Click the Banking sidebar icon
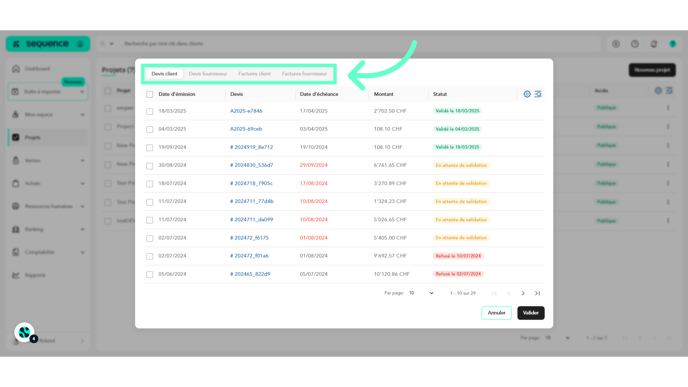The image size is (688, 387). [x=16, y=229]
